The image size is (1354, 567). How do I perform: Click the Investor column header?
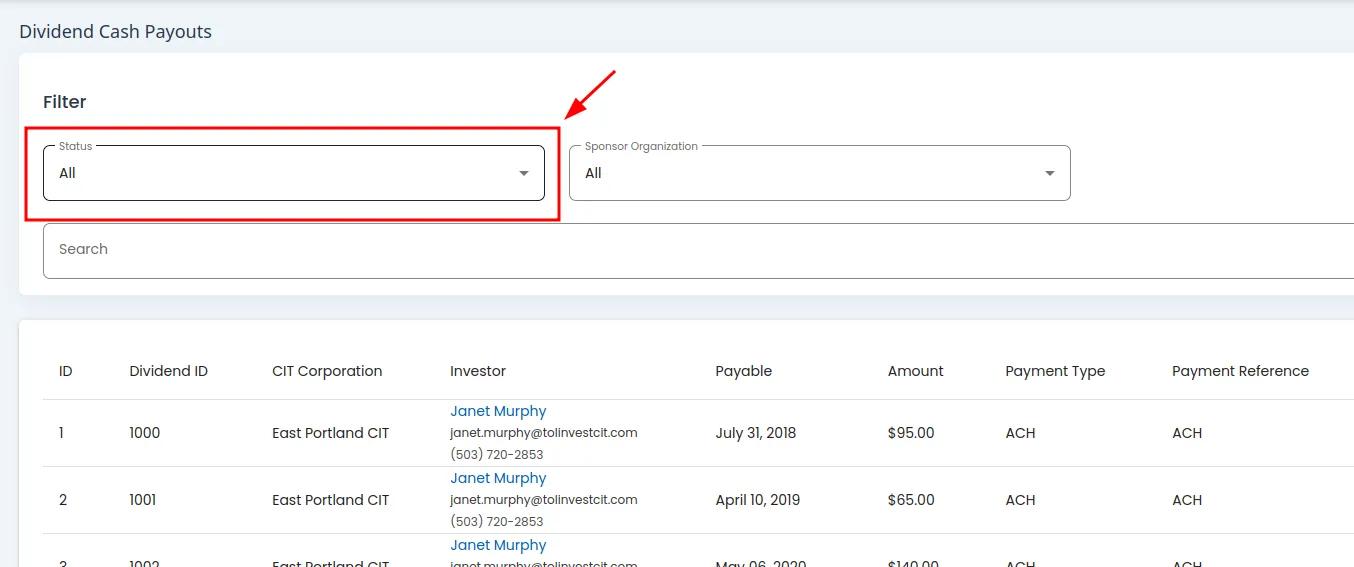click(477, 371)
